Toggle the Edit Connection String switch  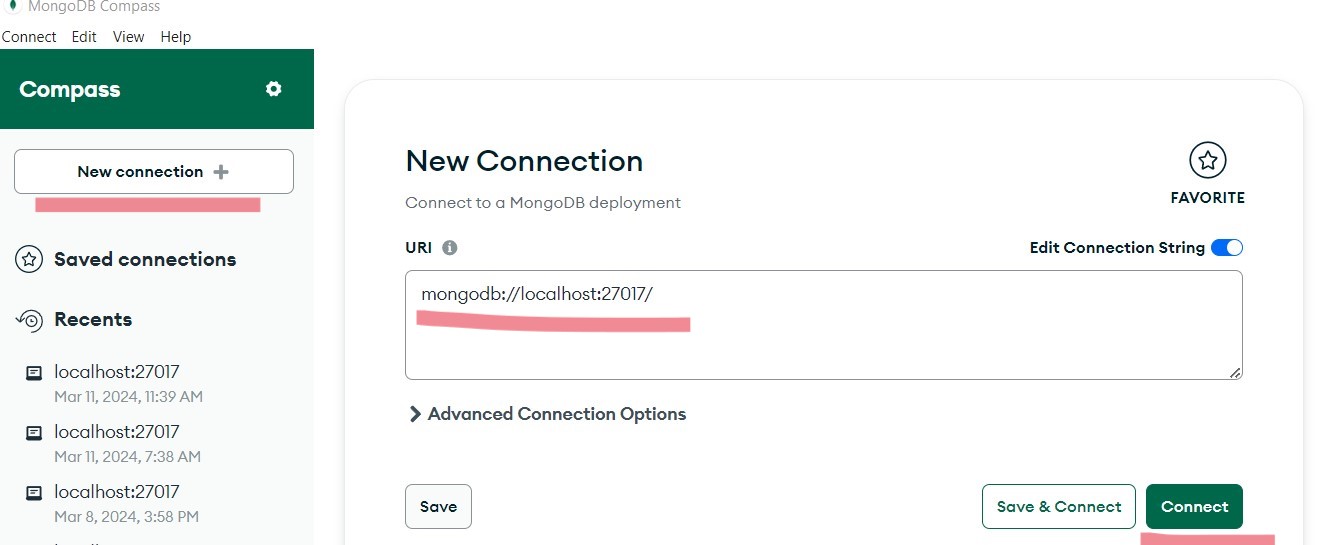tap(1227, 248)
